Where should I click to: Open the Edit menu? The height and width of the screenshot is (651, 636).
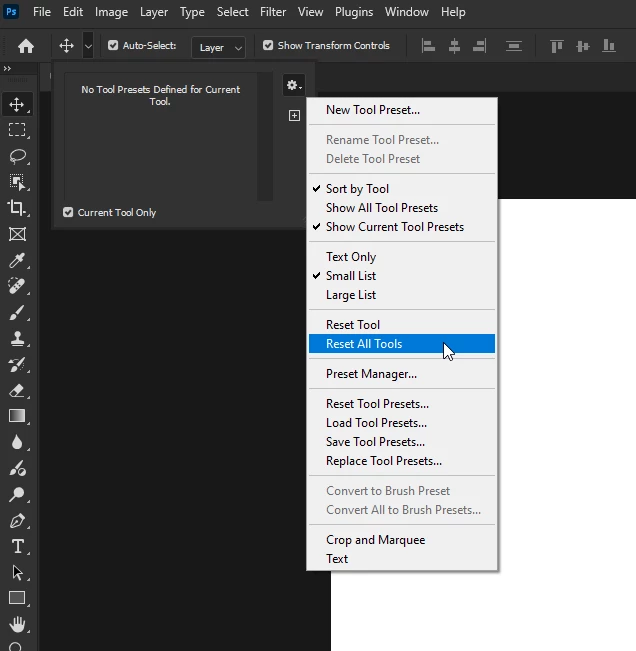pyautogui.click(x=73, y=12)
